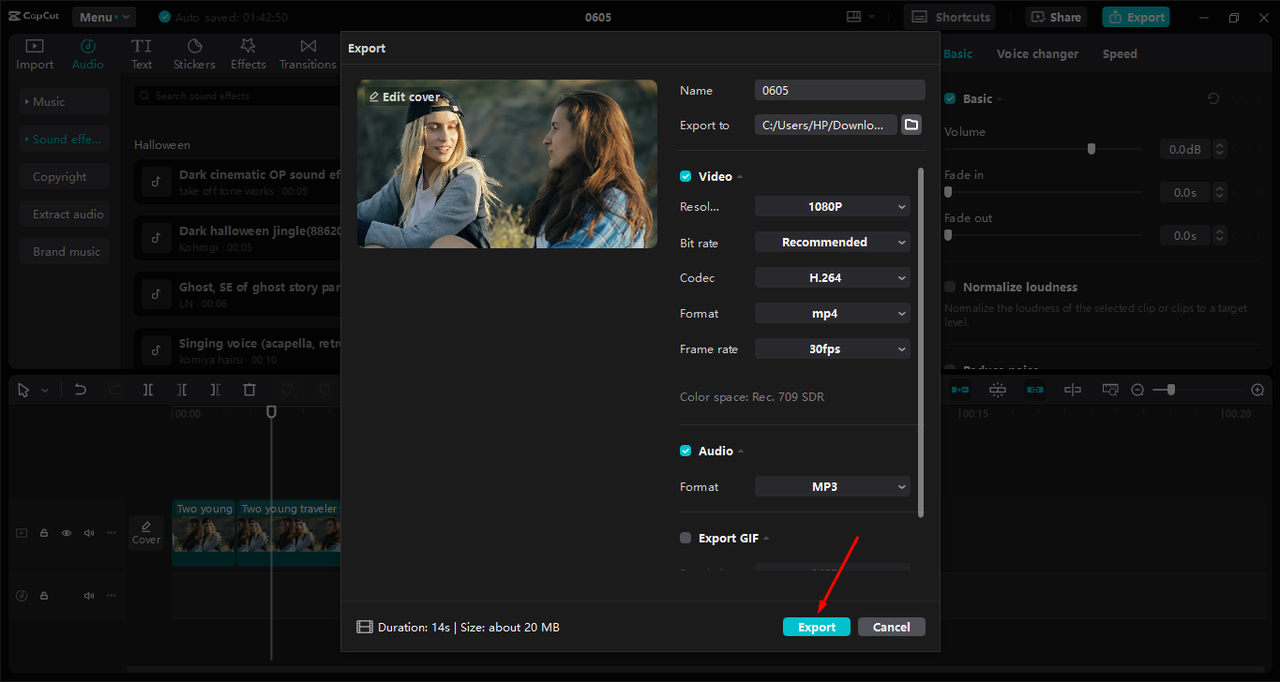Open more options for the audio track

pos(111,595)
